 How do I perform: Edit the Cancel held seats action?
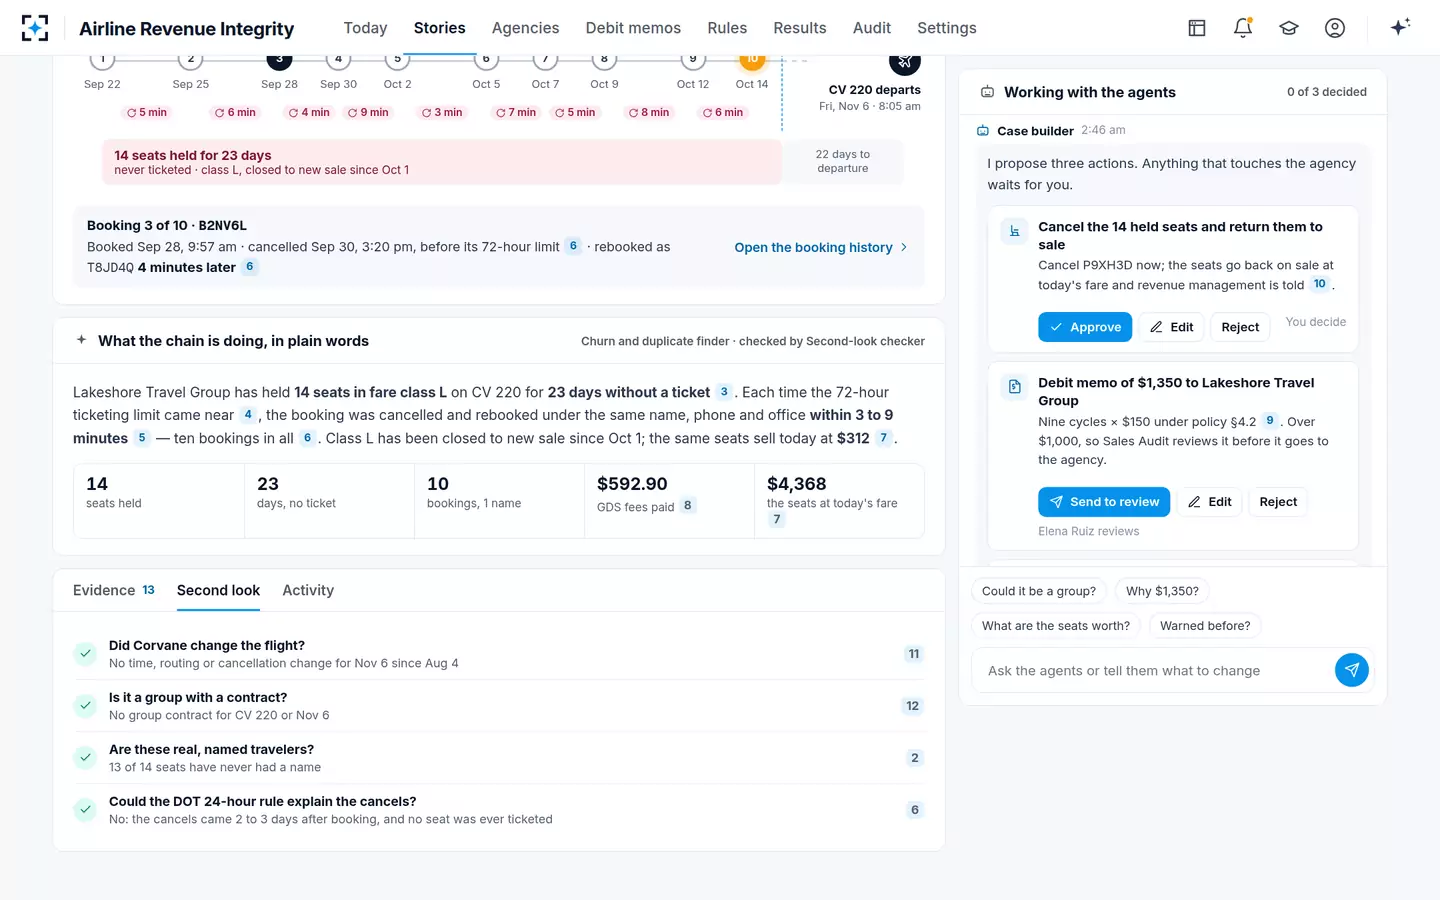tap(1171, 327)
